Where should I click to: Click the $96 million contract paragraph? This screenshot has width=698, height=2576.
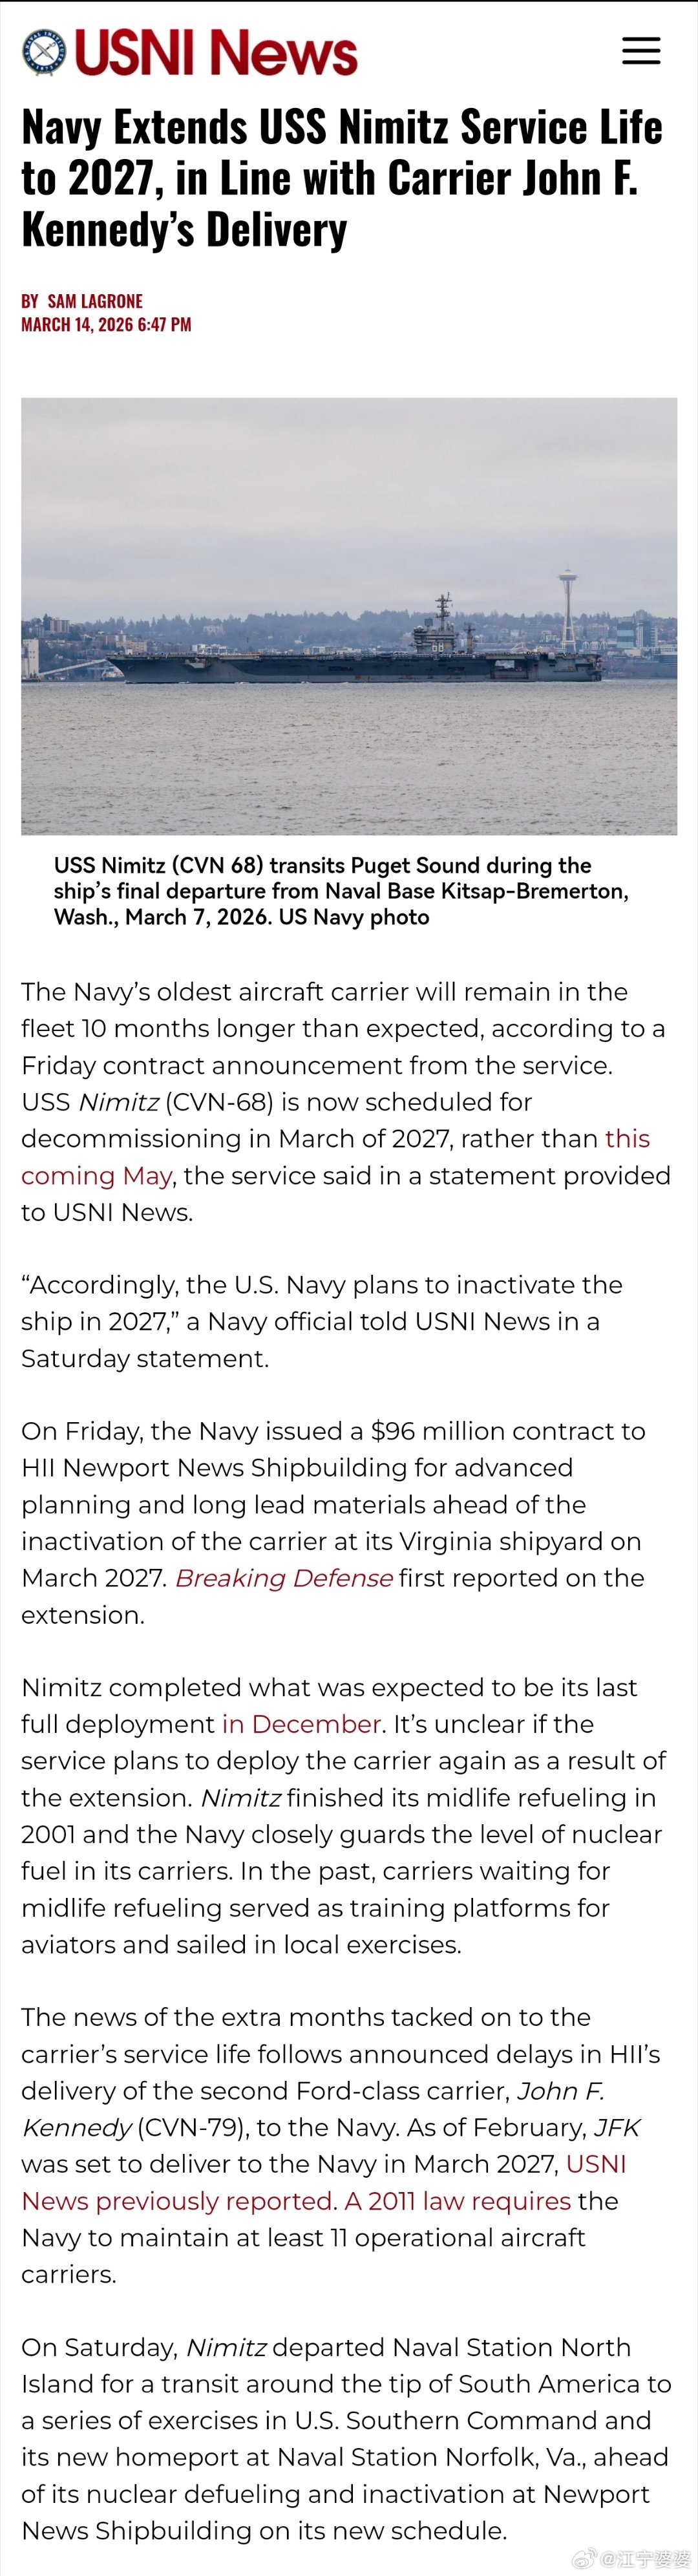point(333,1522)
